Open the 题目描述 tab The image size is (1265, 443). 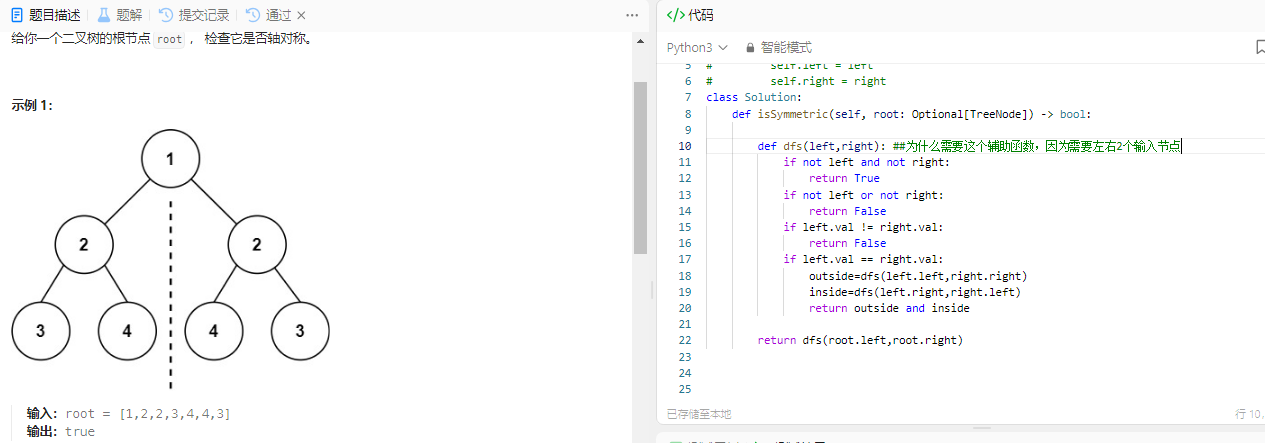click(x=46, y=15)
